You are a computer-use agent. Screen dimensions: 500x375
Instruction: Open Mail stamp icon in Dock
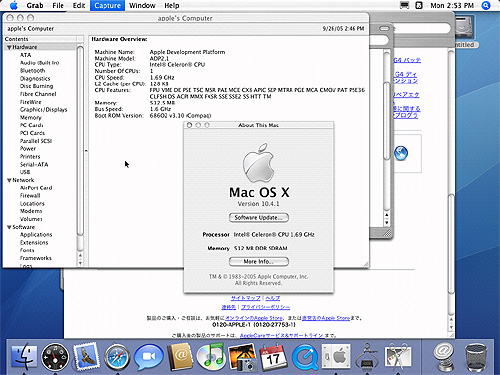point(86,357)
